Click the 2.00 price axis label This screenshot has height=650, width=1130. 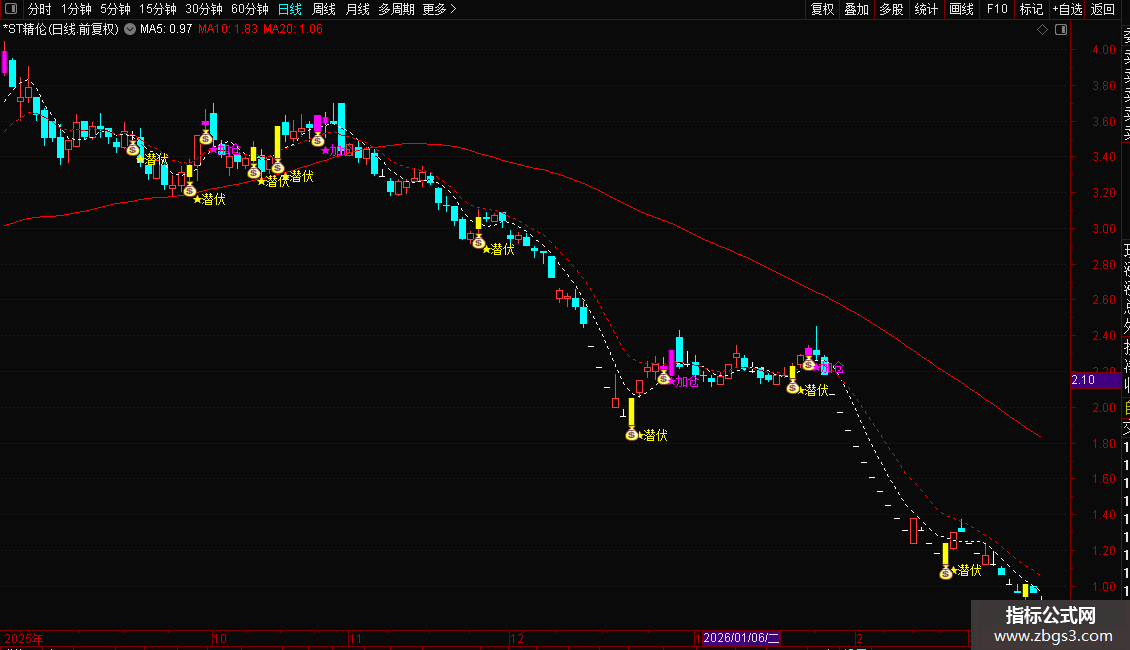tap(1103, 408)
